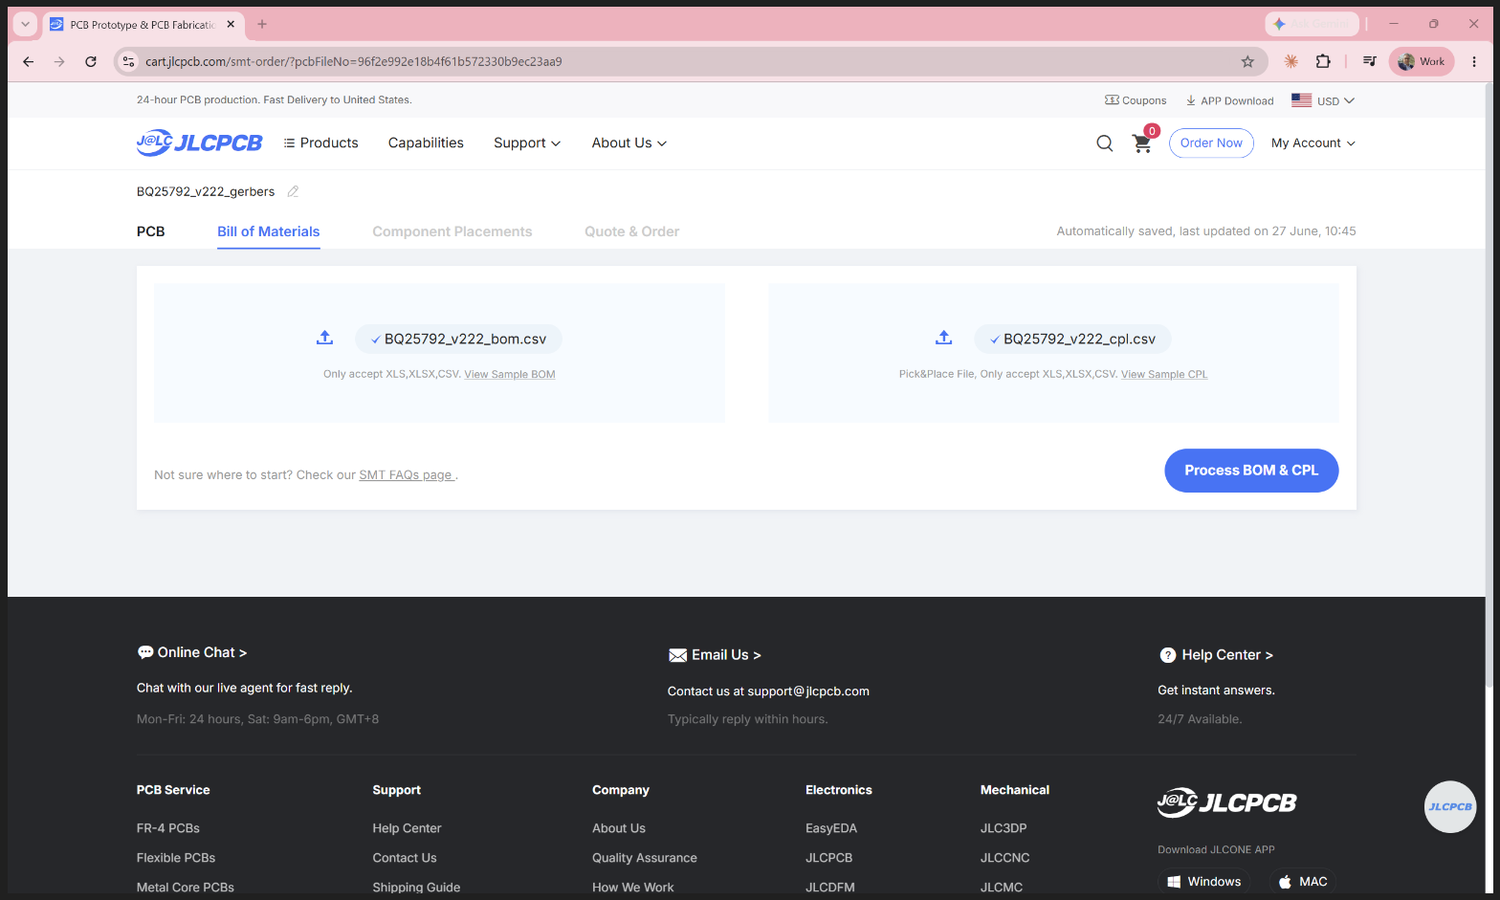
Task: Switch to the PCB tab
Action: (151, 231)
